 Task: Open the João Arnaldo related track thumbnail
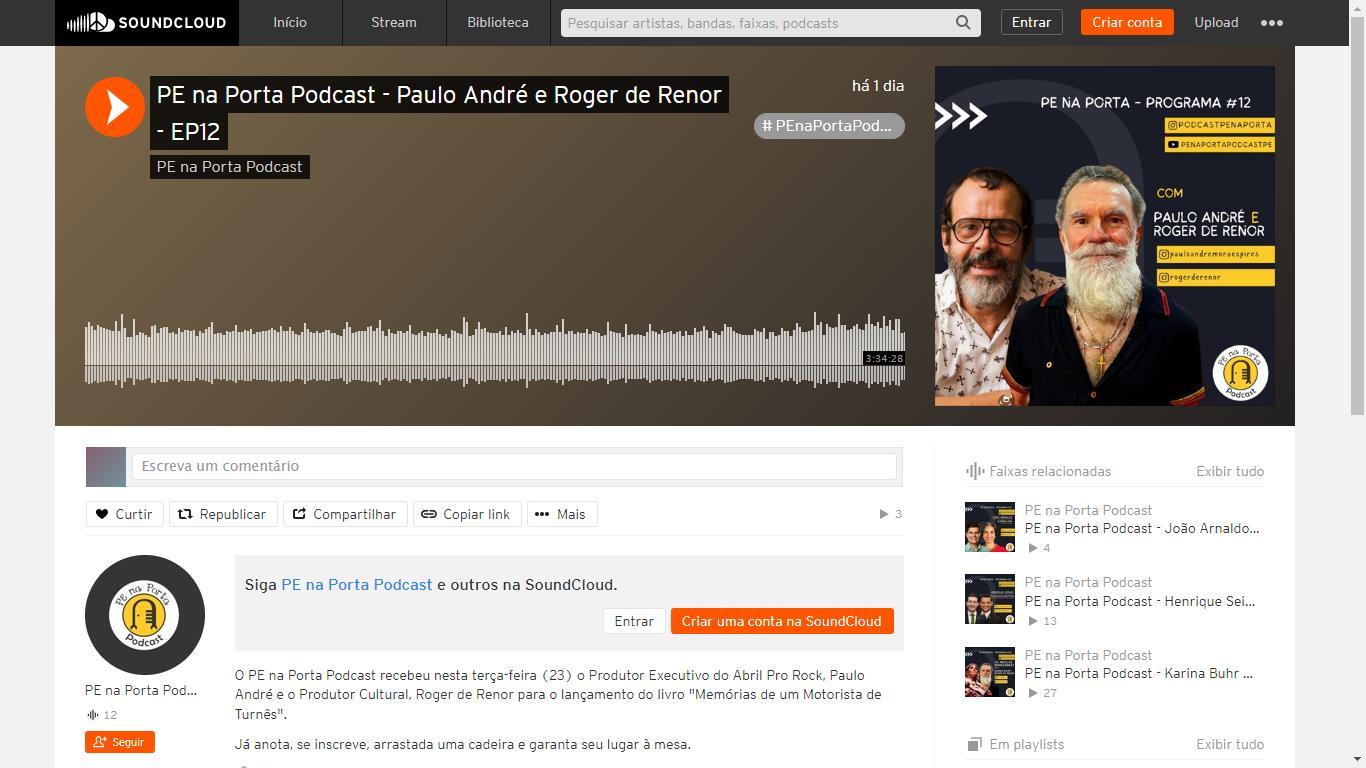[x=990, y=527]
